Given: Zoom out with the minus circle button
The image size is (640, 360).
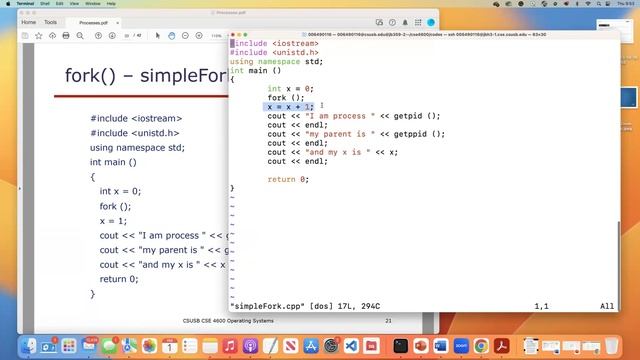Looking at the screenshot, I should [185, 36].
